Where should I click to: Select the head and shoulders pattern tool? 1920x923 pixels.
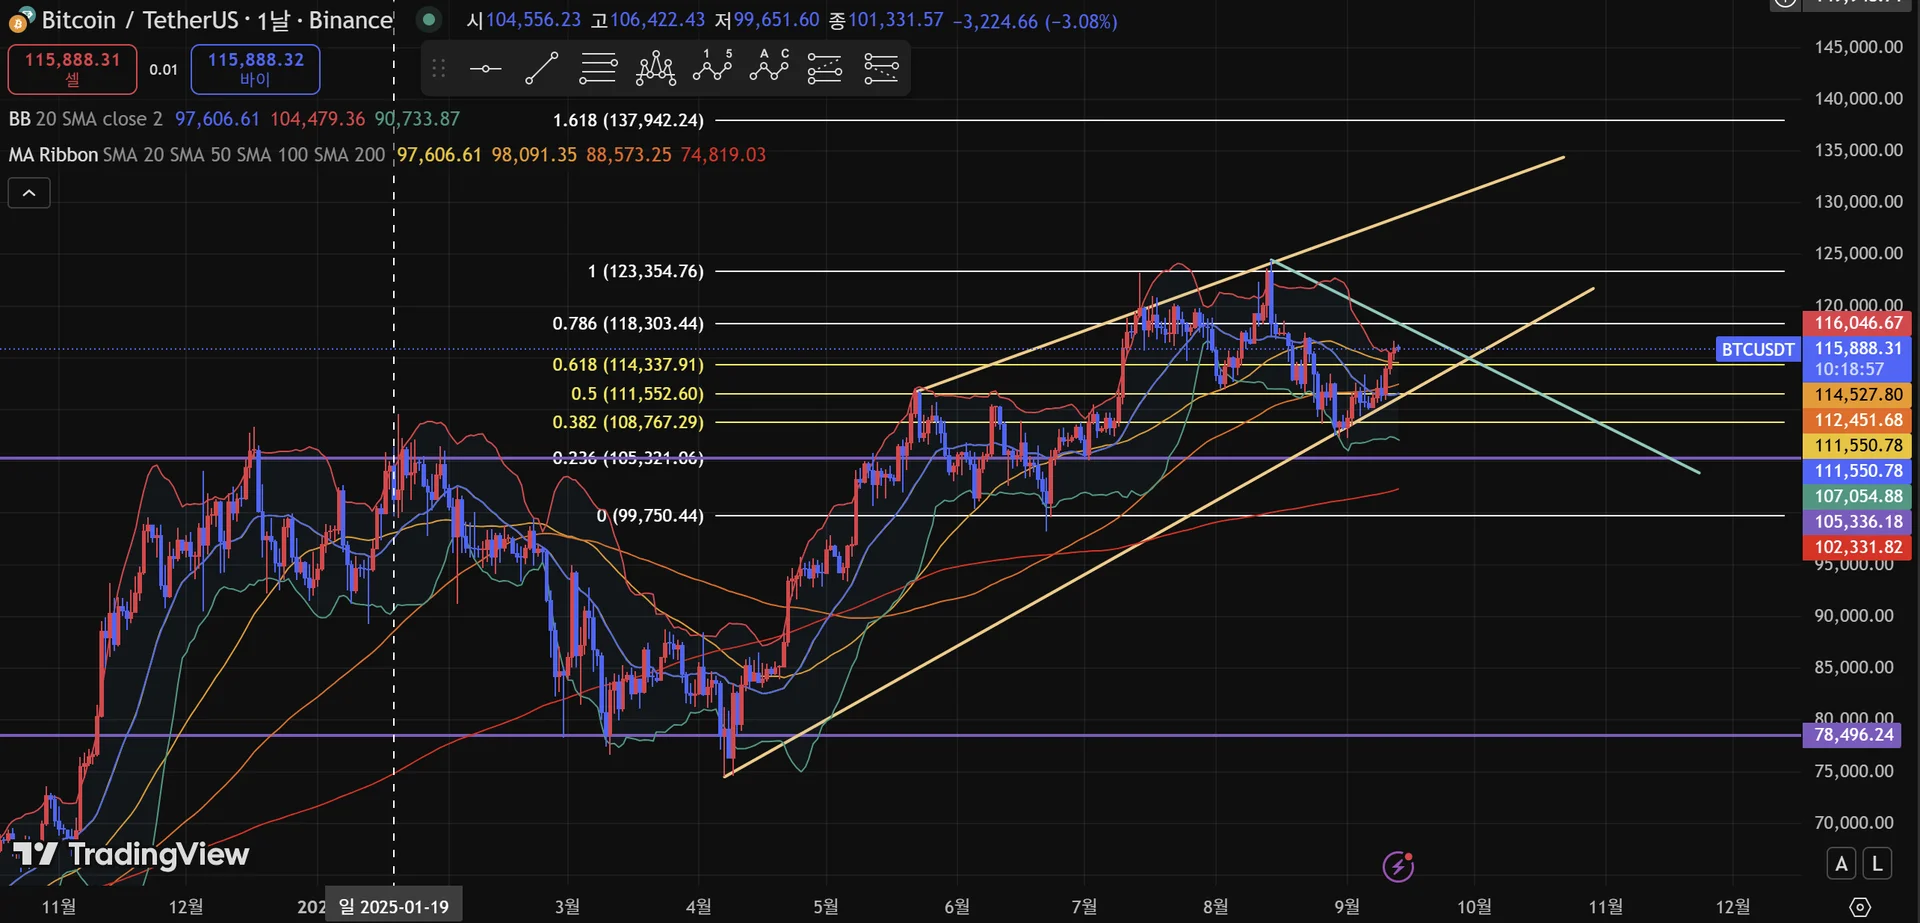tap(656, 69)
